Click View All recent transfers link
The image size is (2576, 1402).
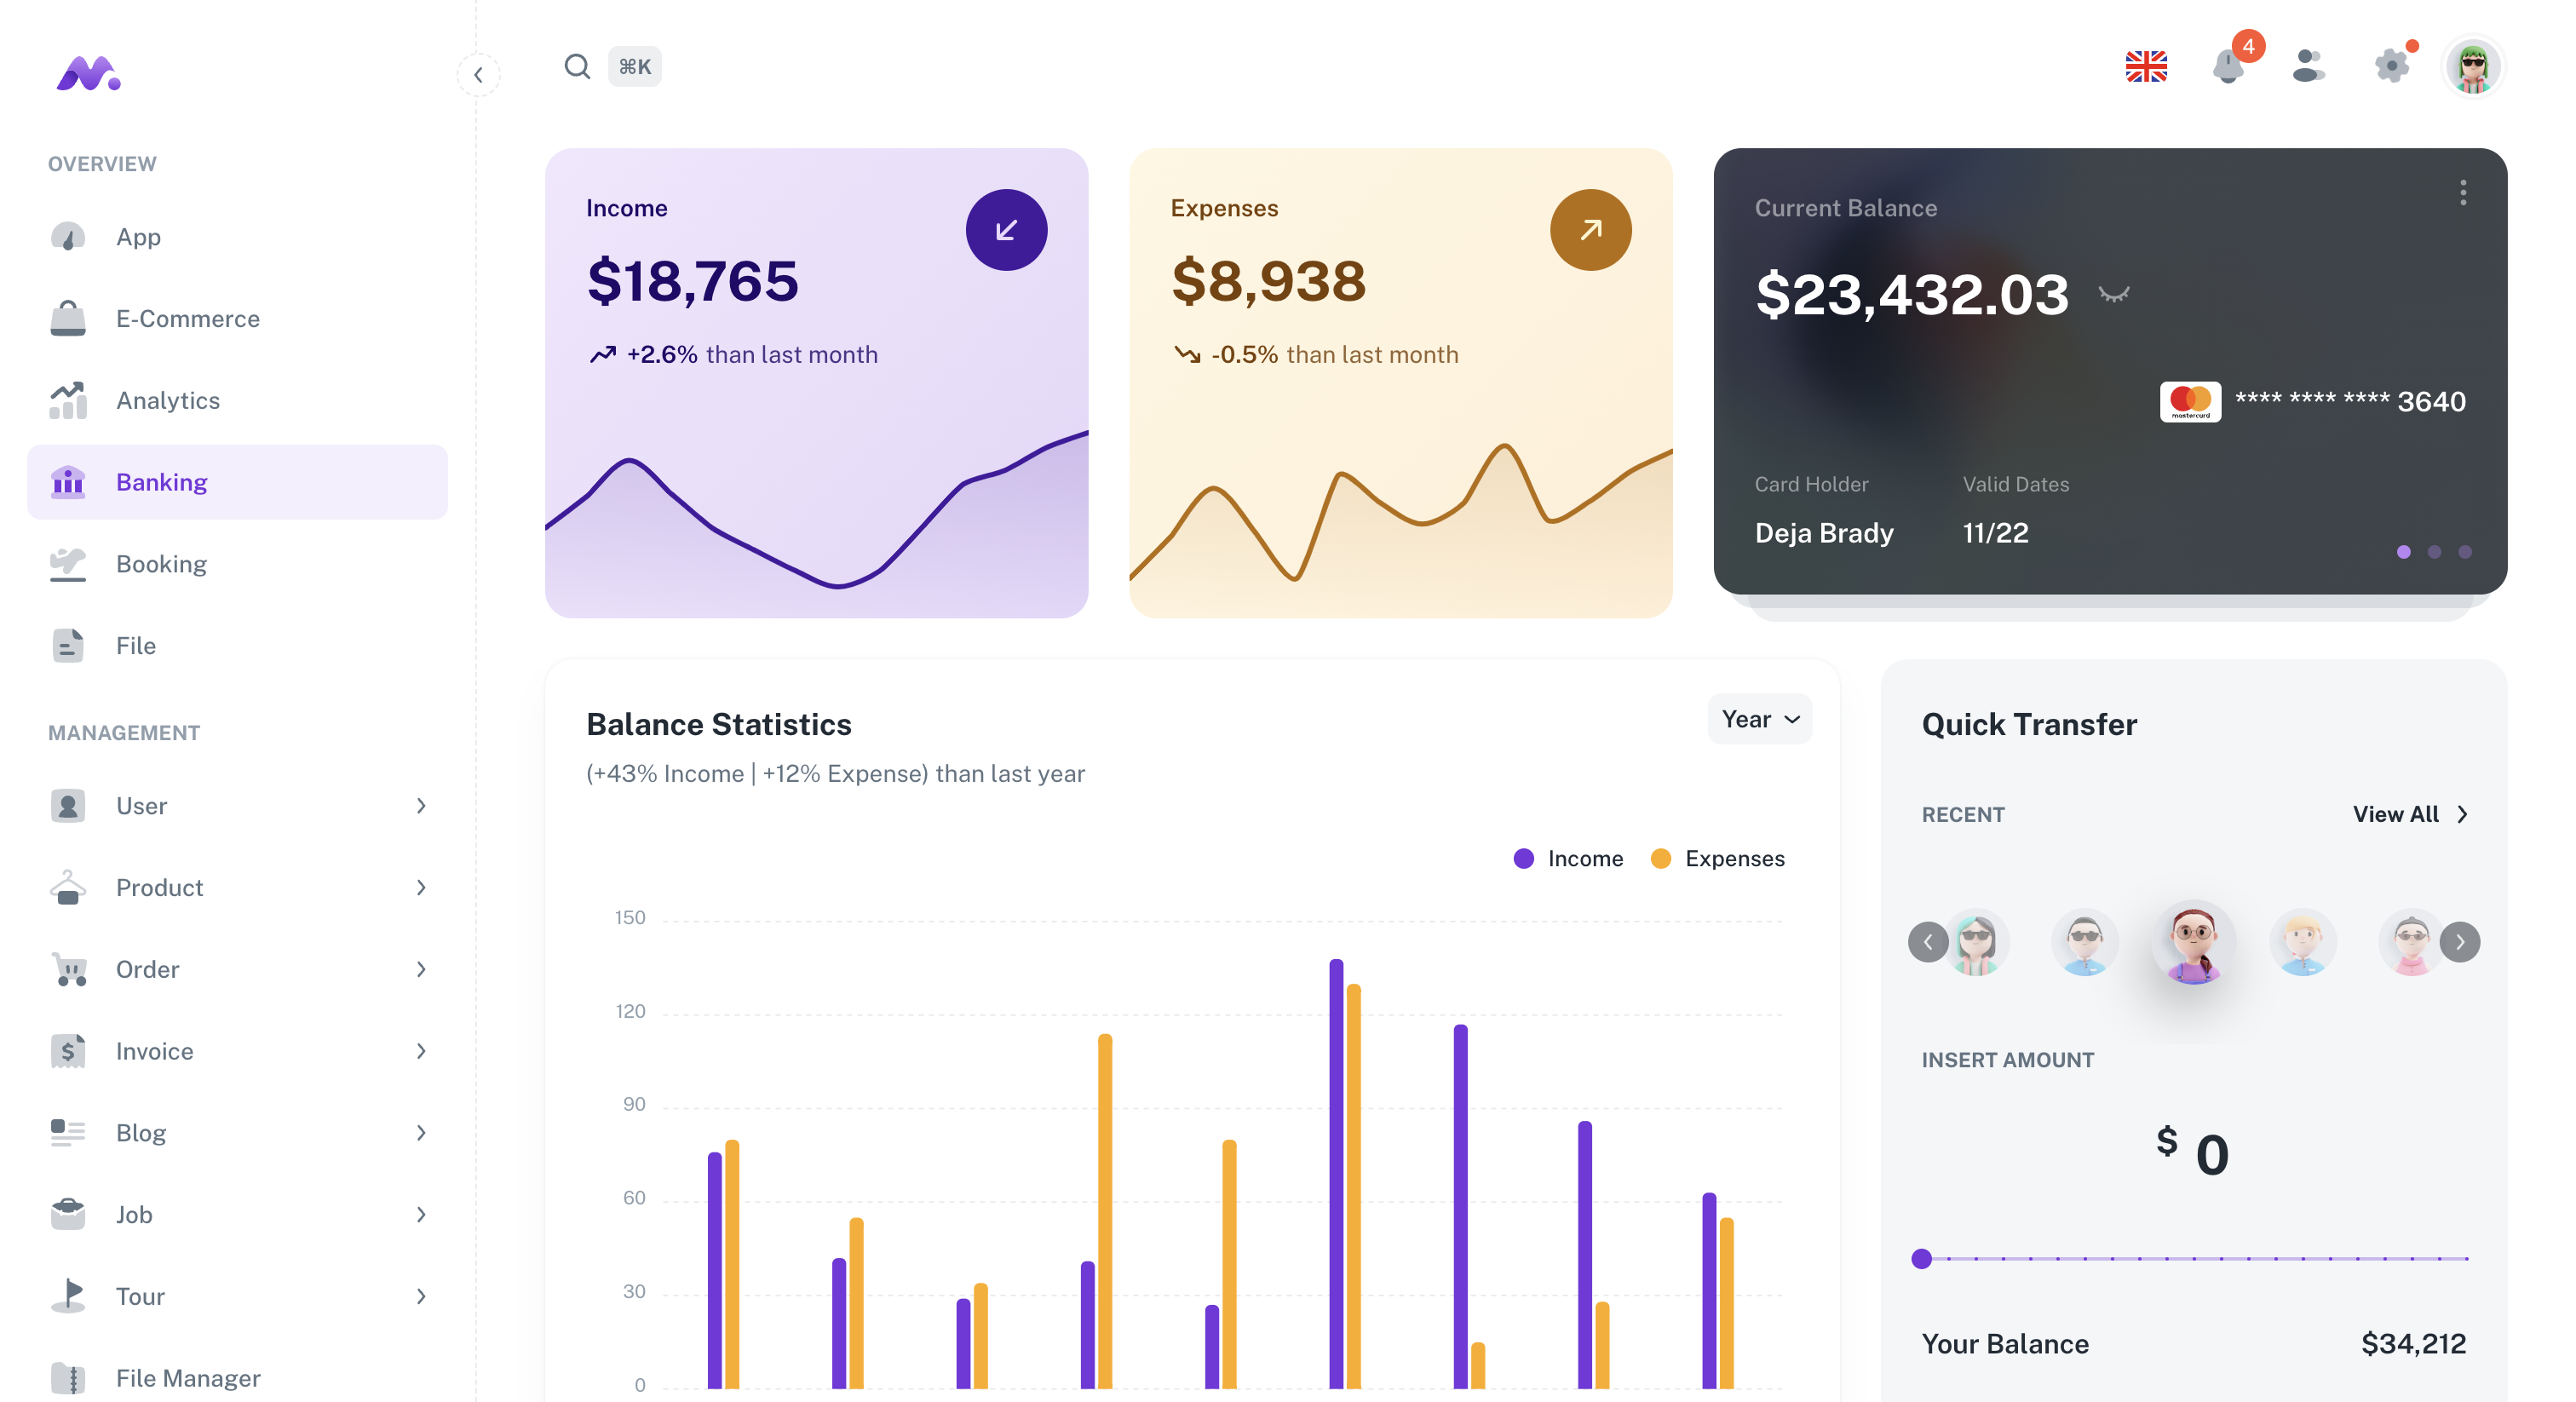click(2410, 815)
